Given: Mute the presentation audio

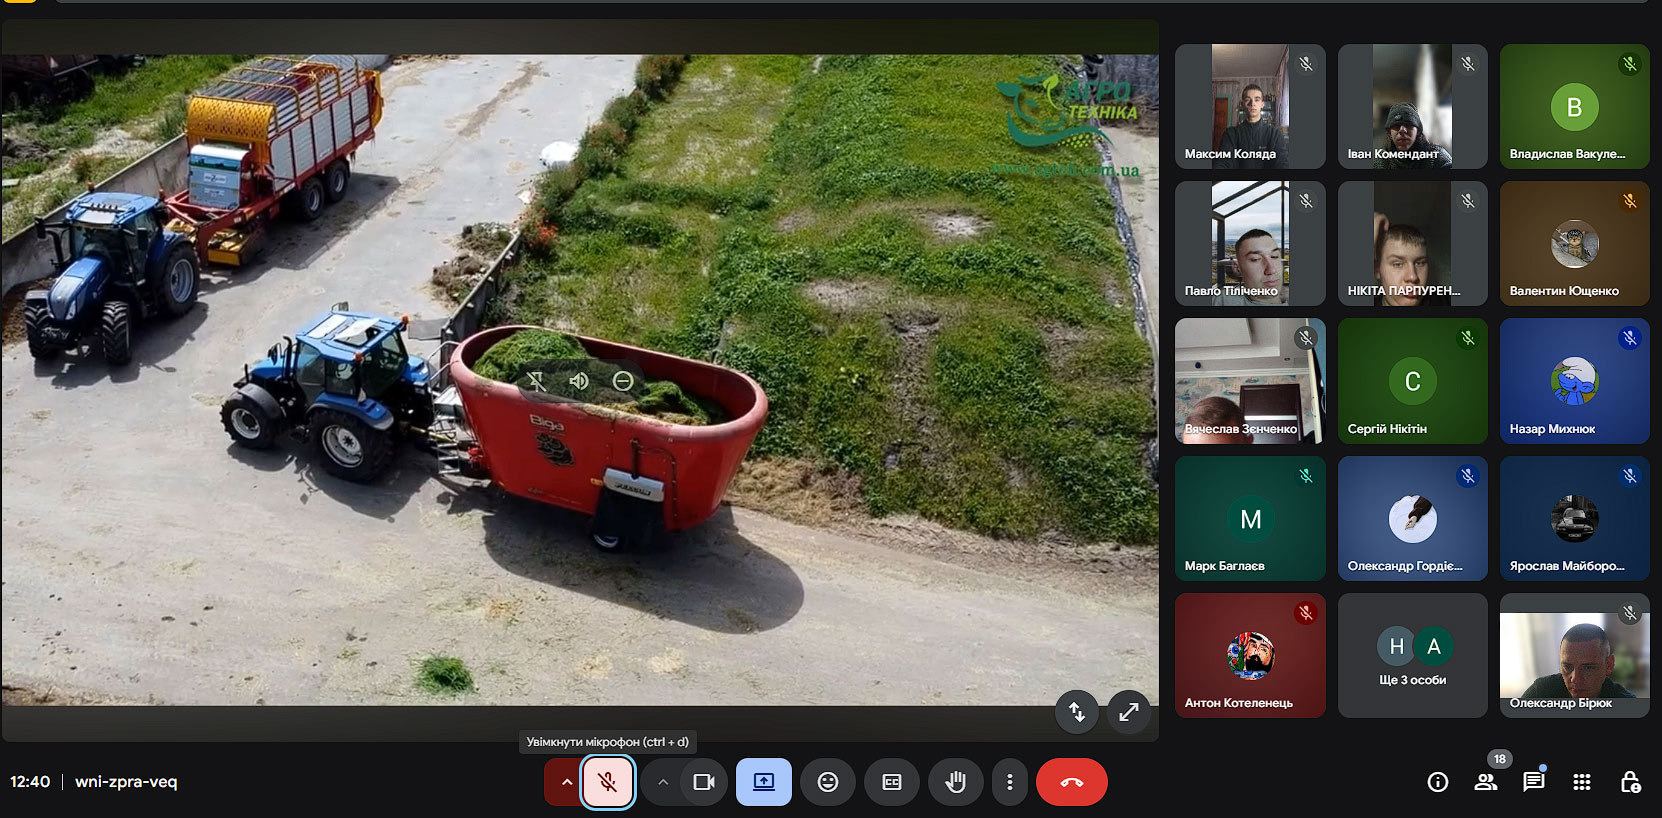Looking at the screenshot, I should click(x=579, y=381).
